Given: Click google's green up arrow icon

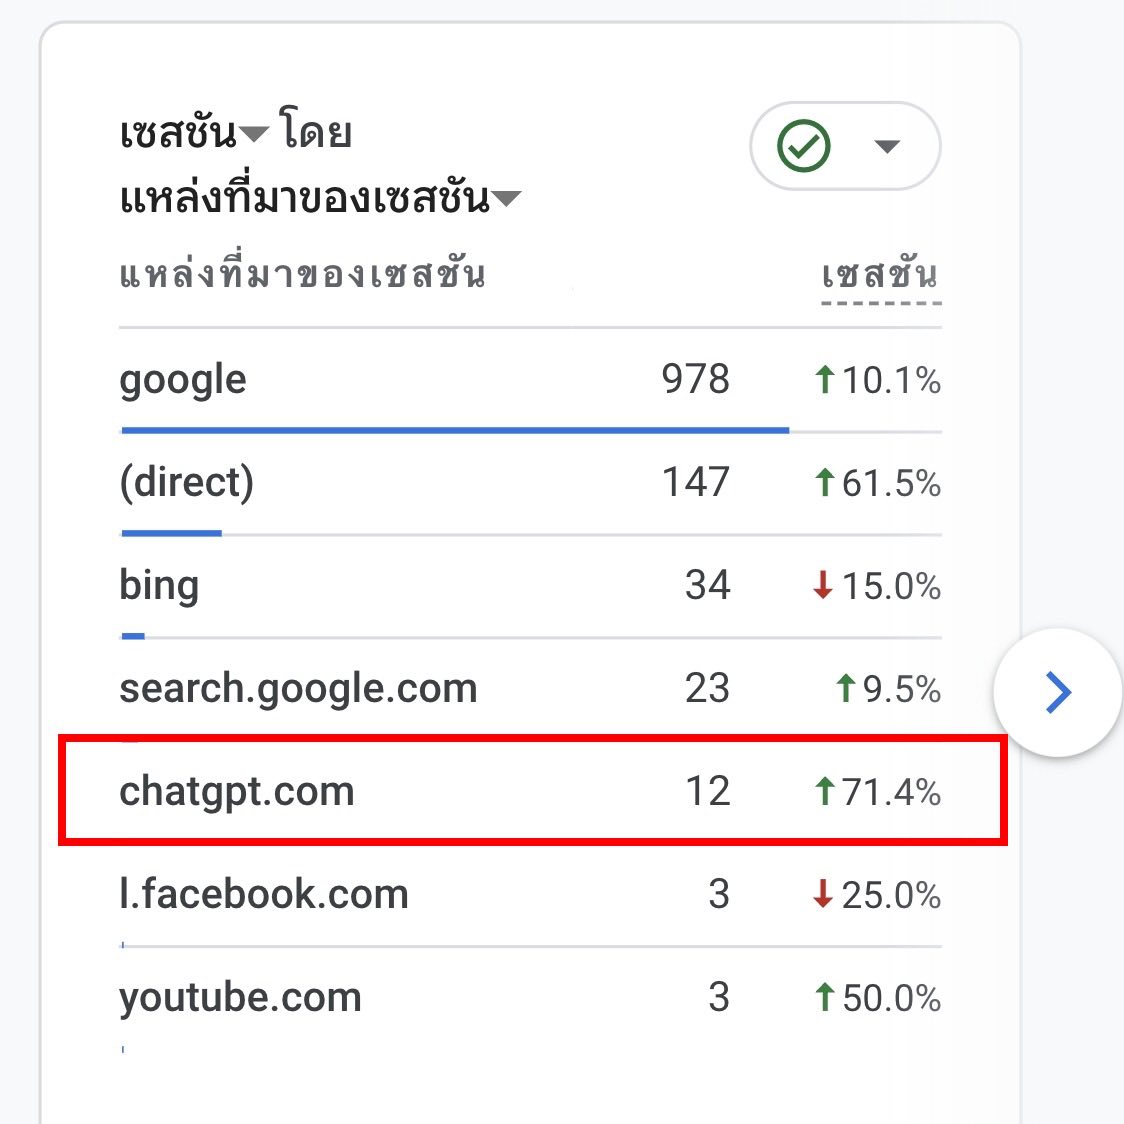Looking at the screenshot, I should 824,380.
